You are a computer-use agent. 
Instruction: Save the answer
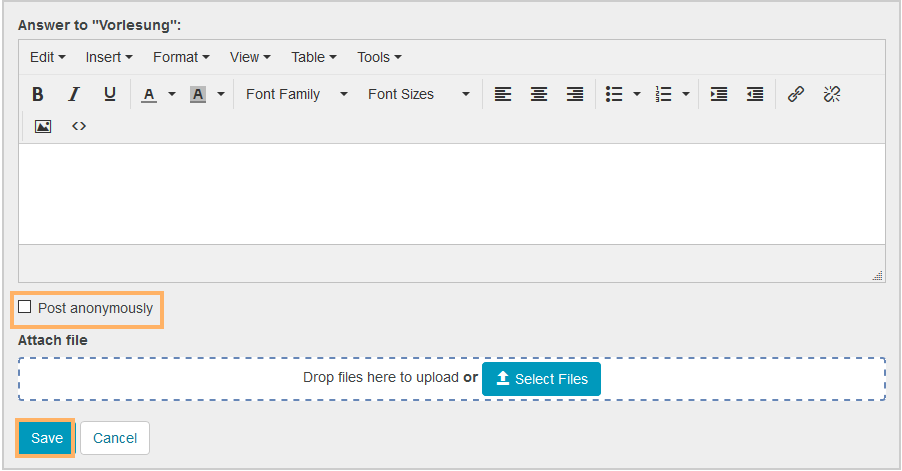46,438
